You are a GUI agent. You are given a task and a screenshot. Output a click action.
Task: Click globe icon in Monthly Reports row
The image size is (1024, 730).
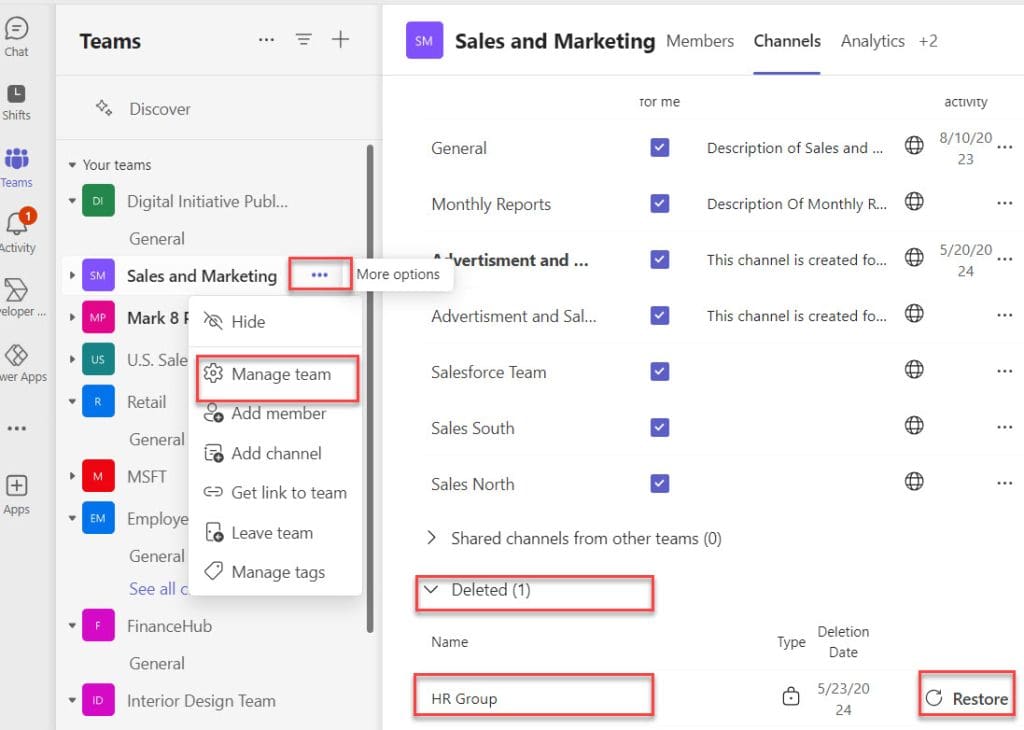click(914, 201)
